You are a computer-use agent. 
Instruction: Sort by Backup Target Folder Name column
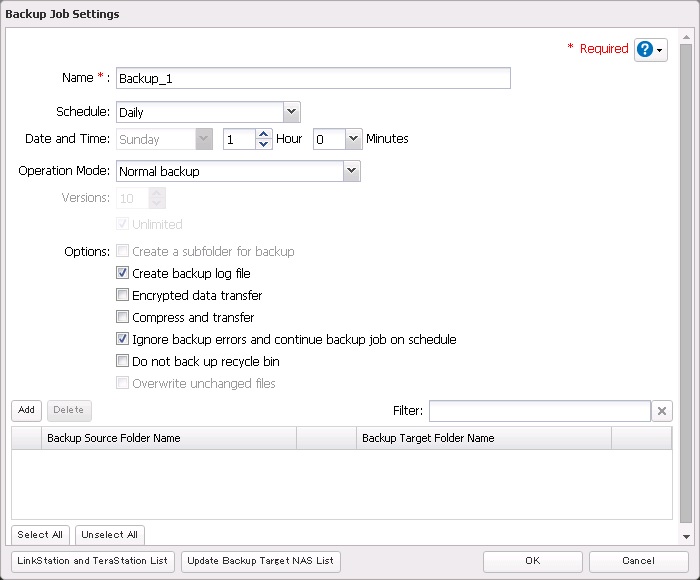484,438
